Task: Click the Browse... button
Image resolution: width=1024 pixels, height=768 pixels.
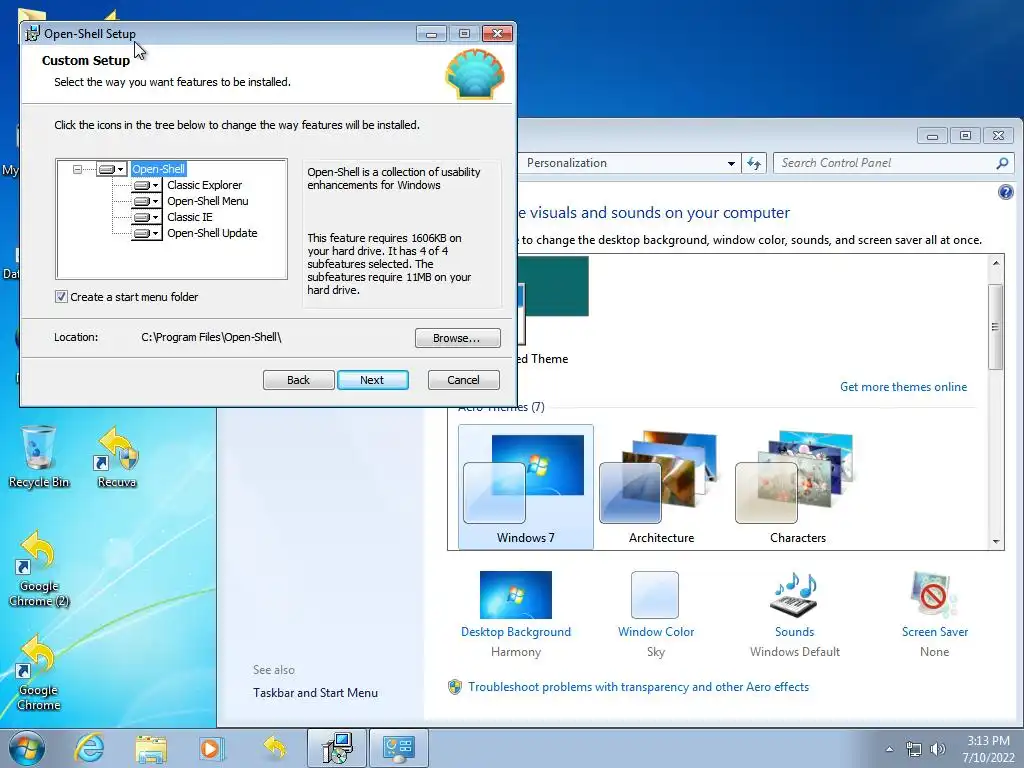Action: pyautogui.click(x=457, y=338)
